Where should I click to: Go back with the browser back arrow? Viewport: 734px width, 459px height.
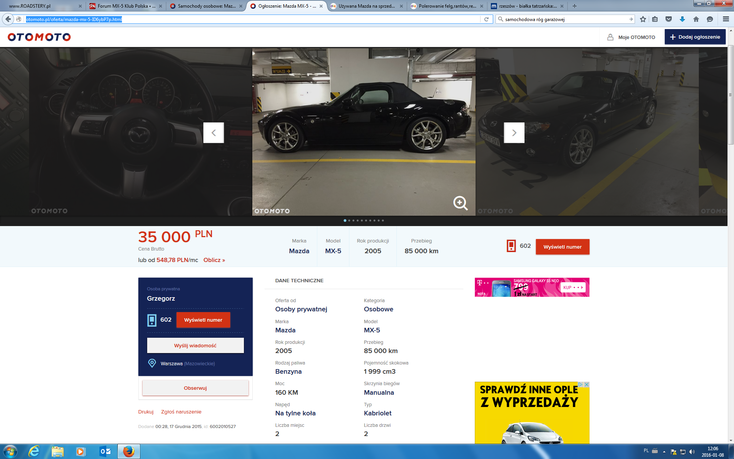pyautogui.click(x=8, y=19)
